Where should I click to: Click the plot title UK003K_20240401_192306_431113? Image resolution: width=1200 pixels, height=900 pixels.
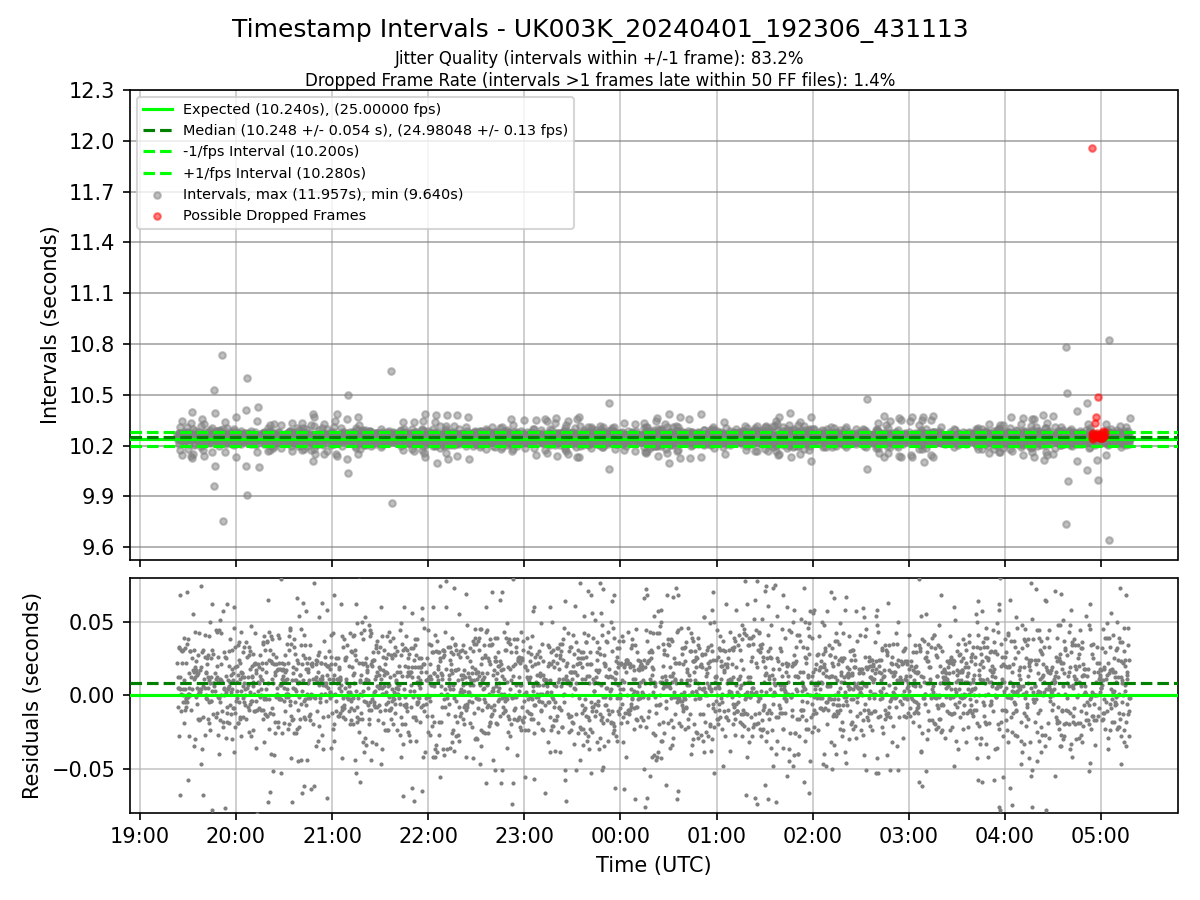point(600,29)
